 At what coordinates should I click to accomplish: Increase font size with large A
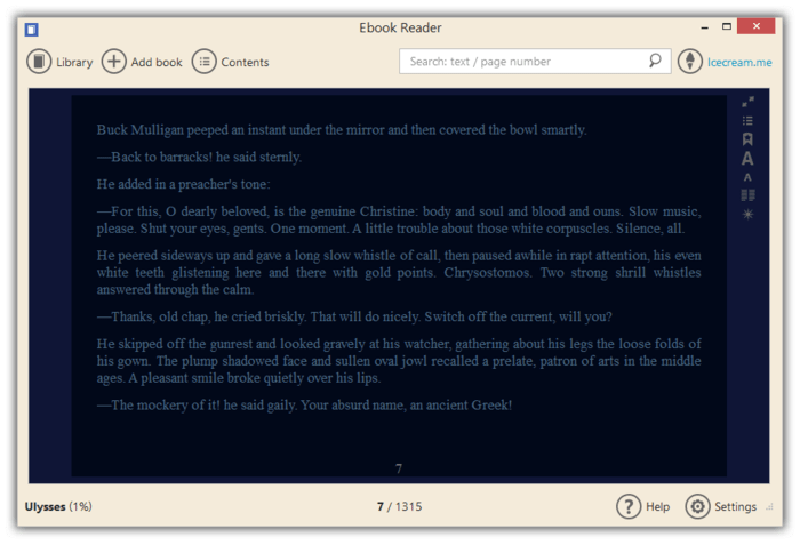[x=748, y=159]
